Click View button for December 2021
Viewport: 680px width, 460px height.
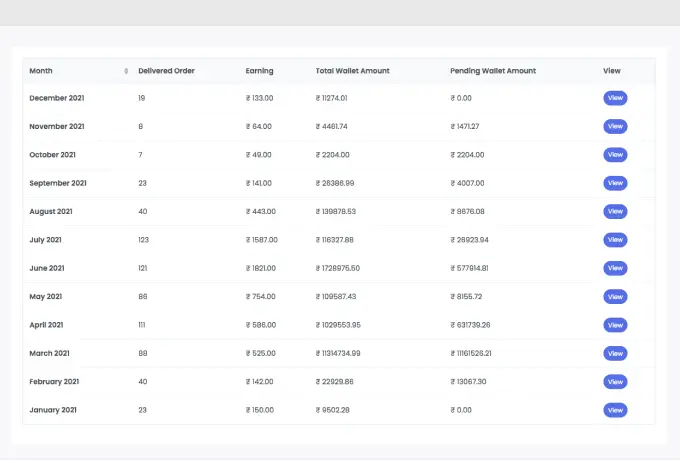tap(615, 98)
